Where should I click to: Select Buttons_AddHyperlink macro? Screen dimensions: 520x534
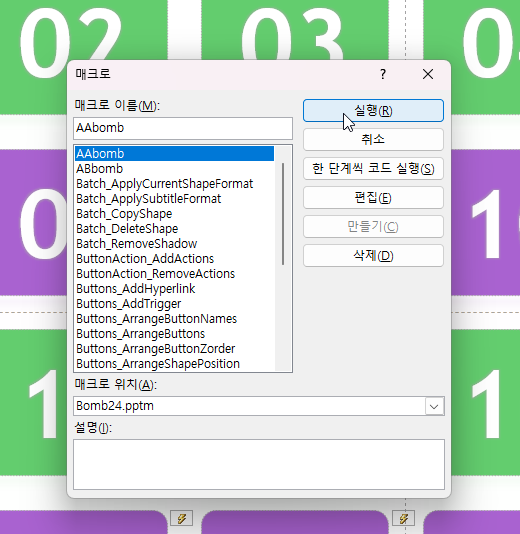click(174, 288)
